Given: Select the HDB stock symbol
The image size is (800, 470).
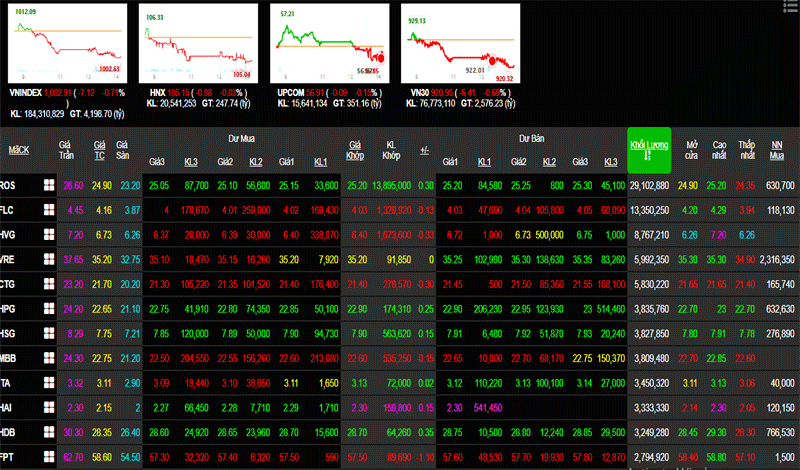Looking at the screenshot, I should [x=8, y=432].
